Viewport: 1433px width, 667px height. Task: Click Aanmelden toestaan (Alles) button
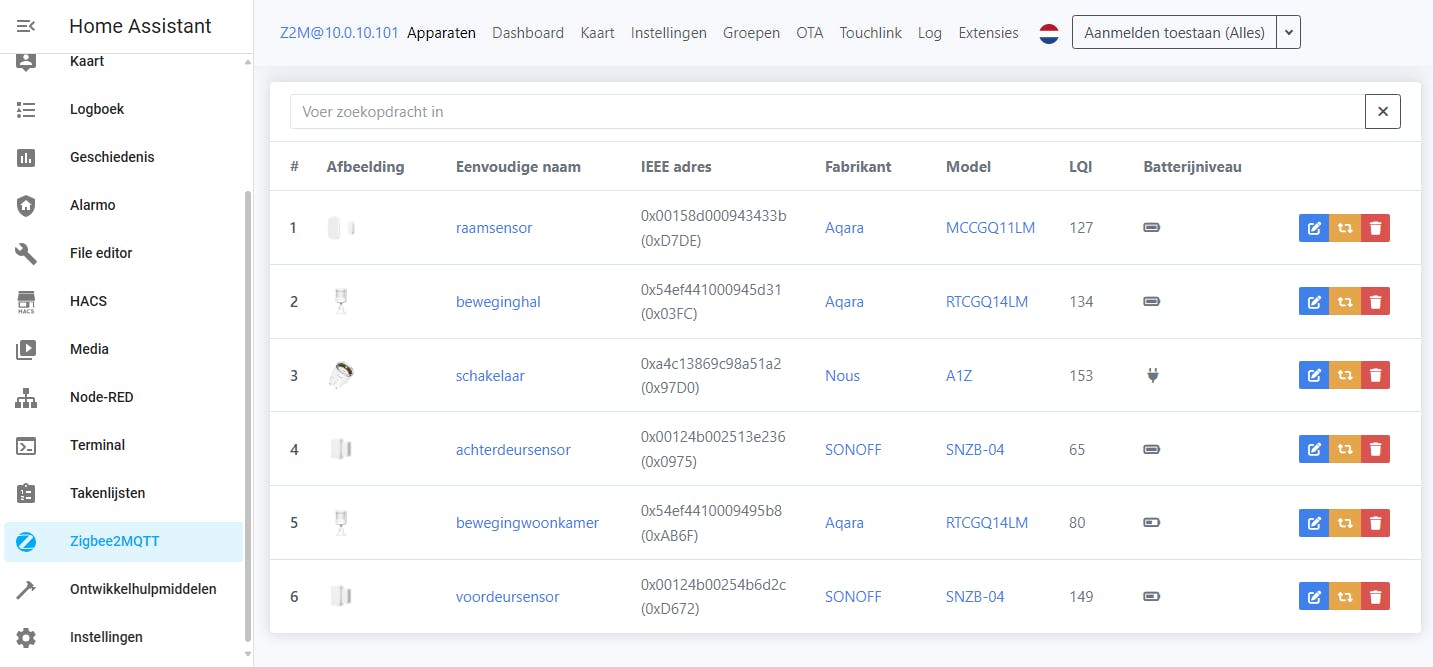pyautogui.click(x=1174, y=32)
